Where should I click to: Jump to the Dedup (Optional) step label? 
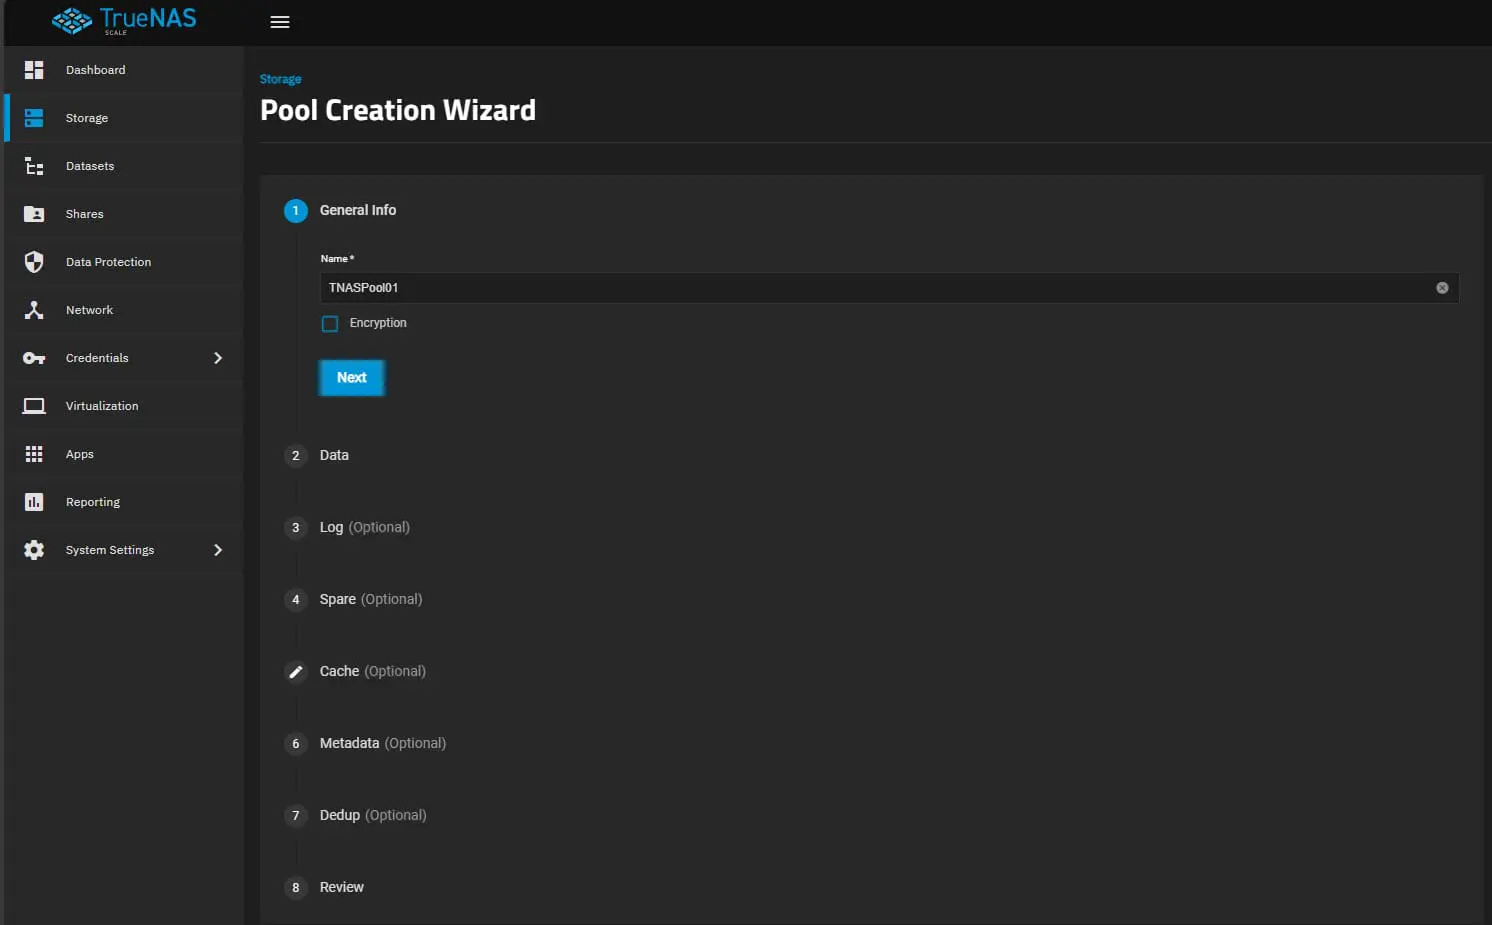[x=373, y=816]
